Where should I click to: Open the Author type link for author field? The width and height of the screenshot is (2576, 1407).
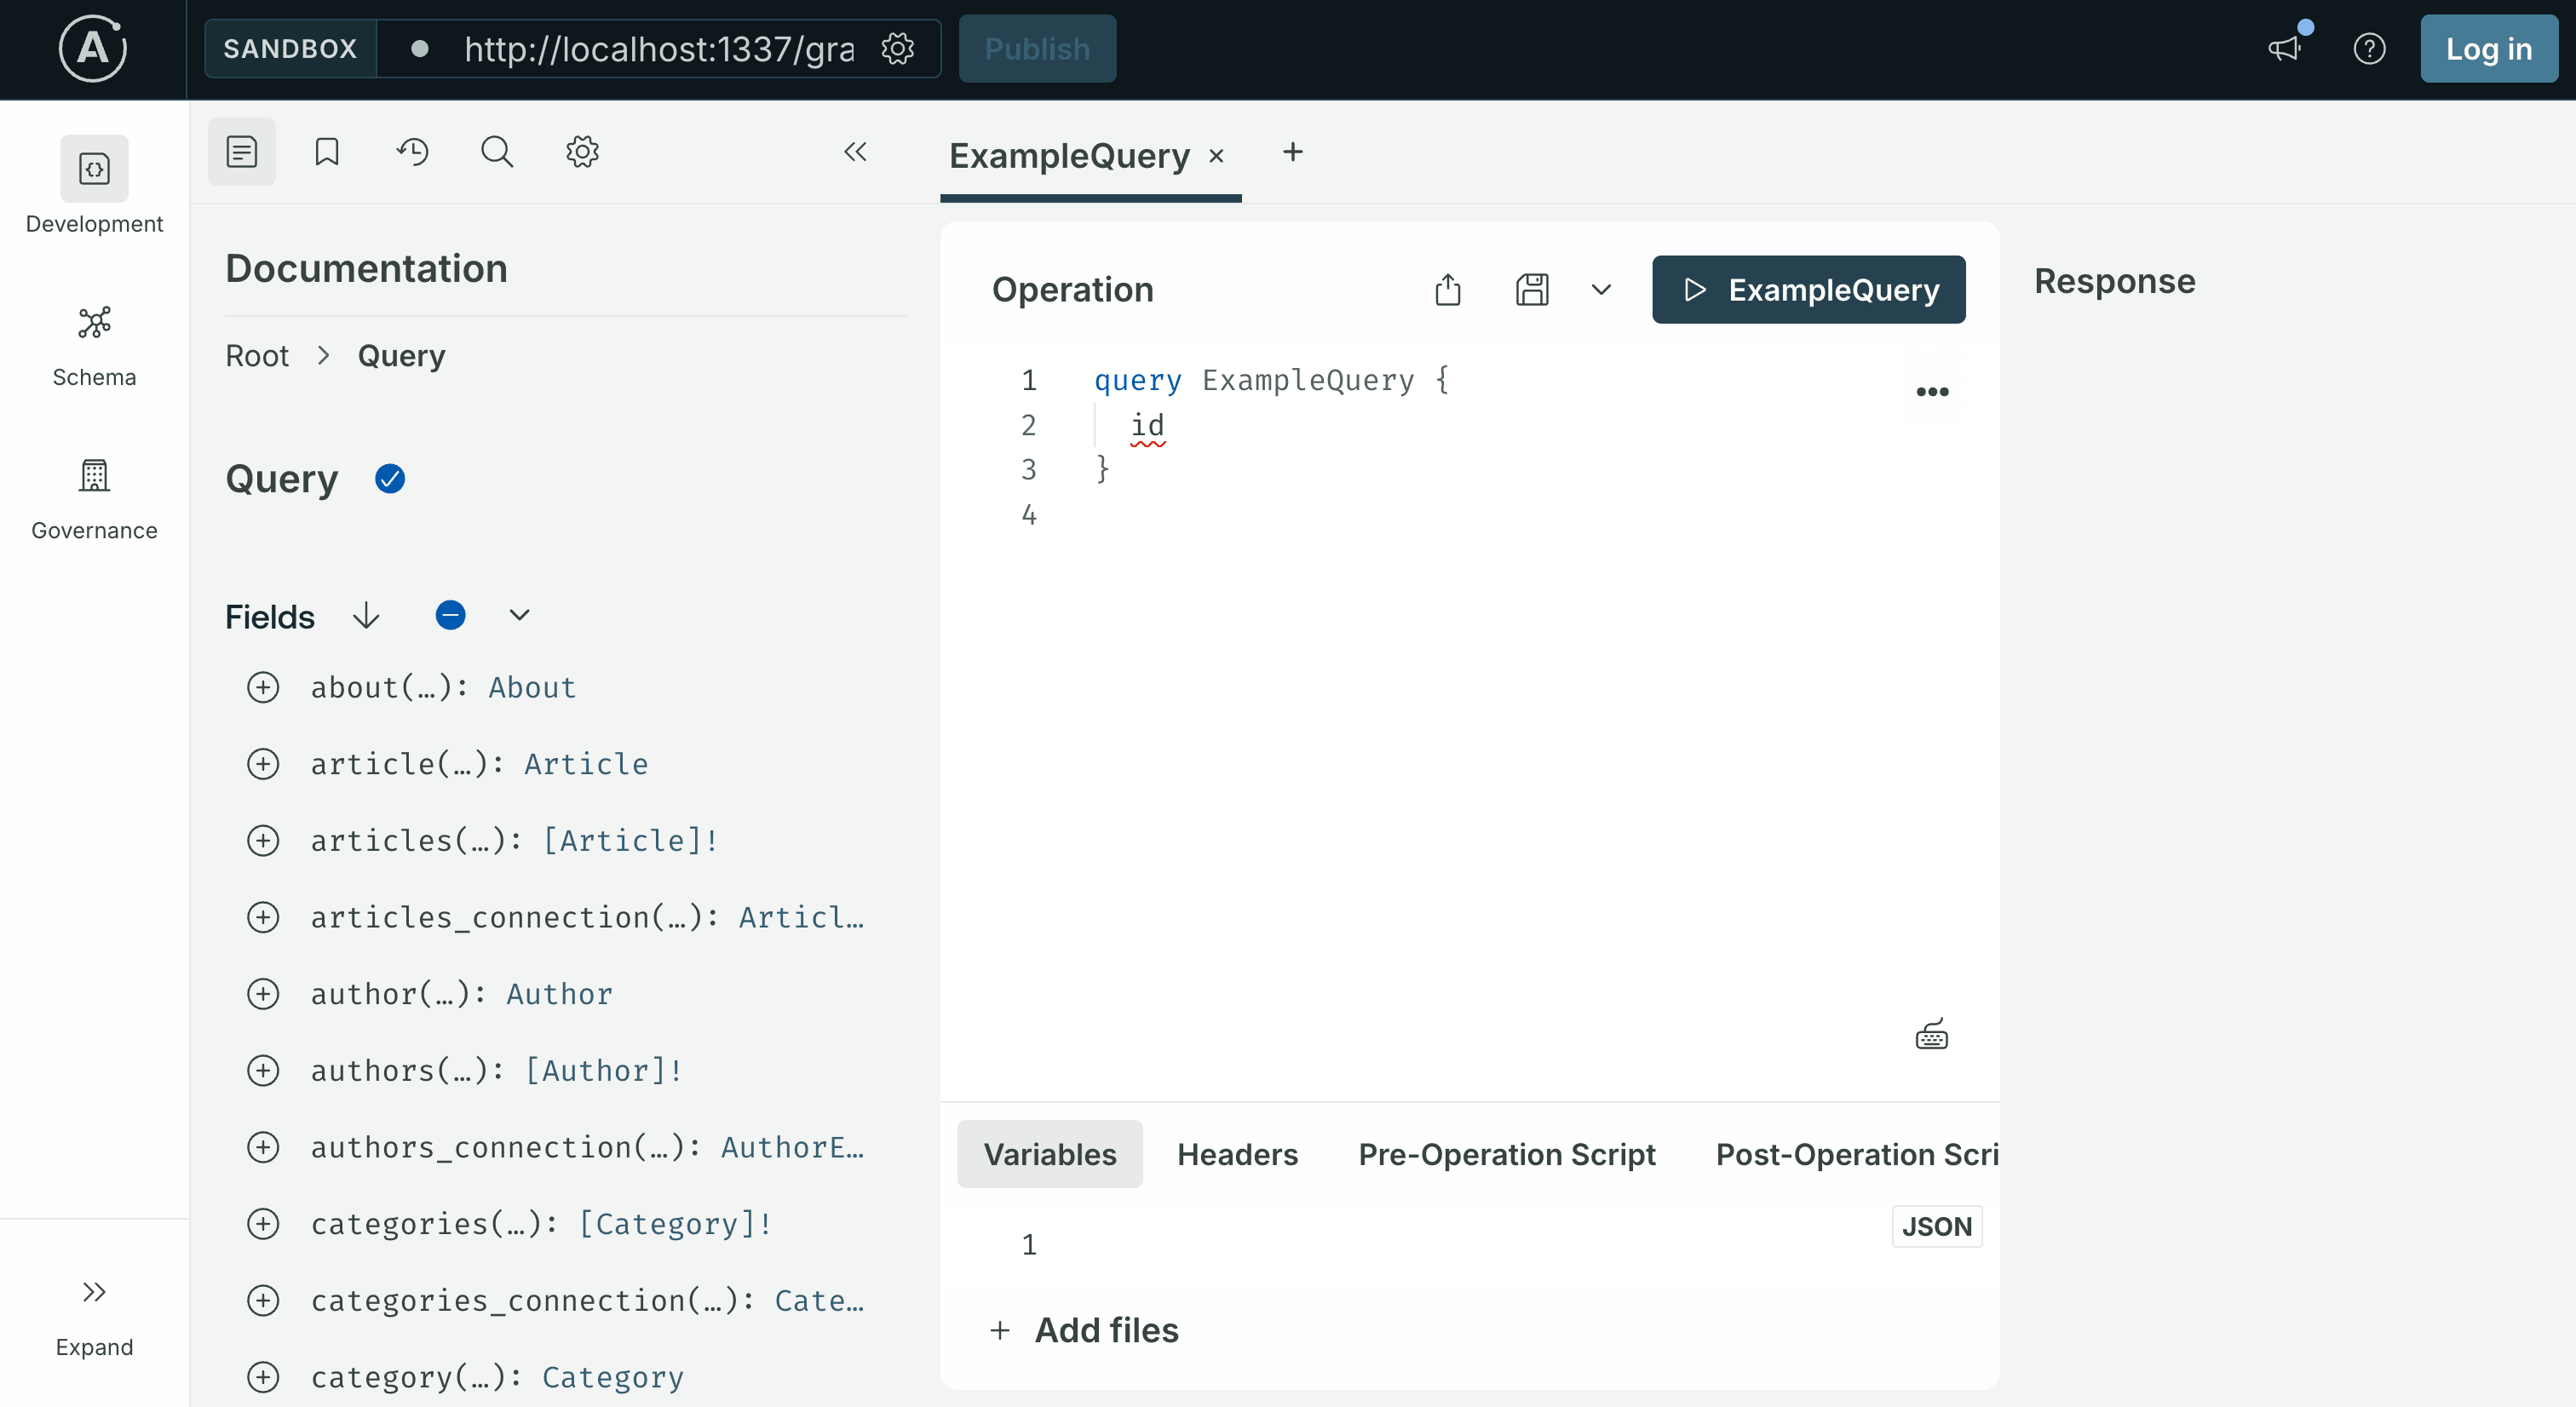tap(559, 994)
